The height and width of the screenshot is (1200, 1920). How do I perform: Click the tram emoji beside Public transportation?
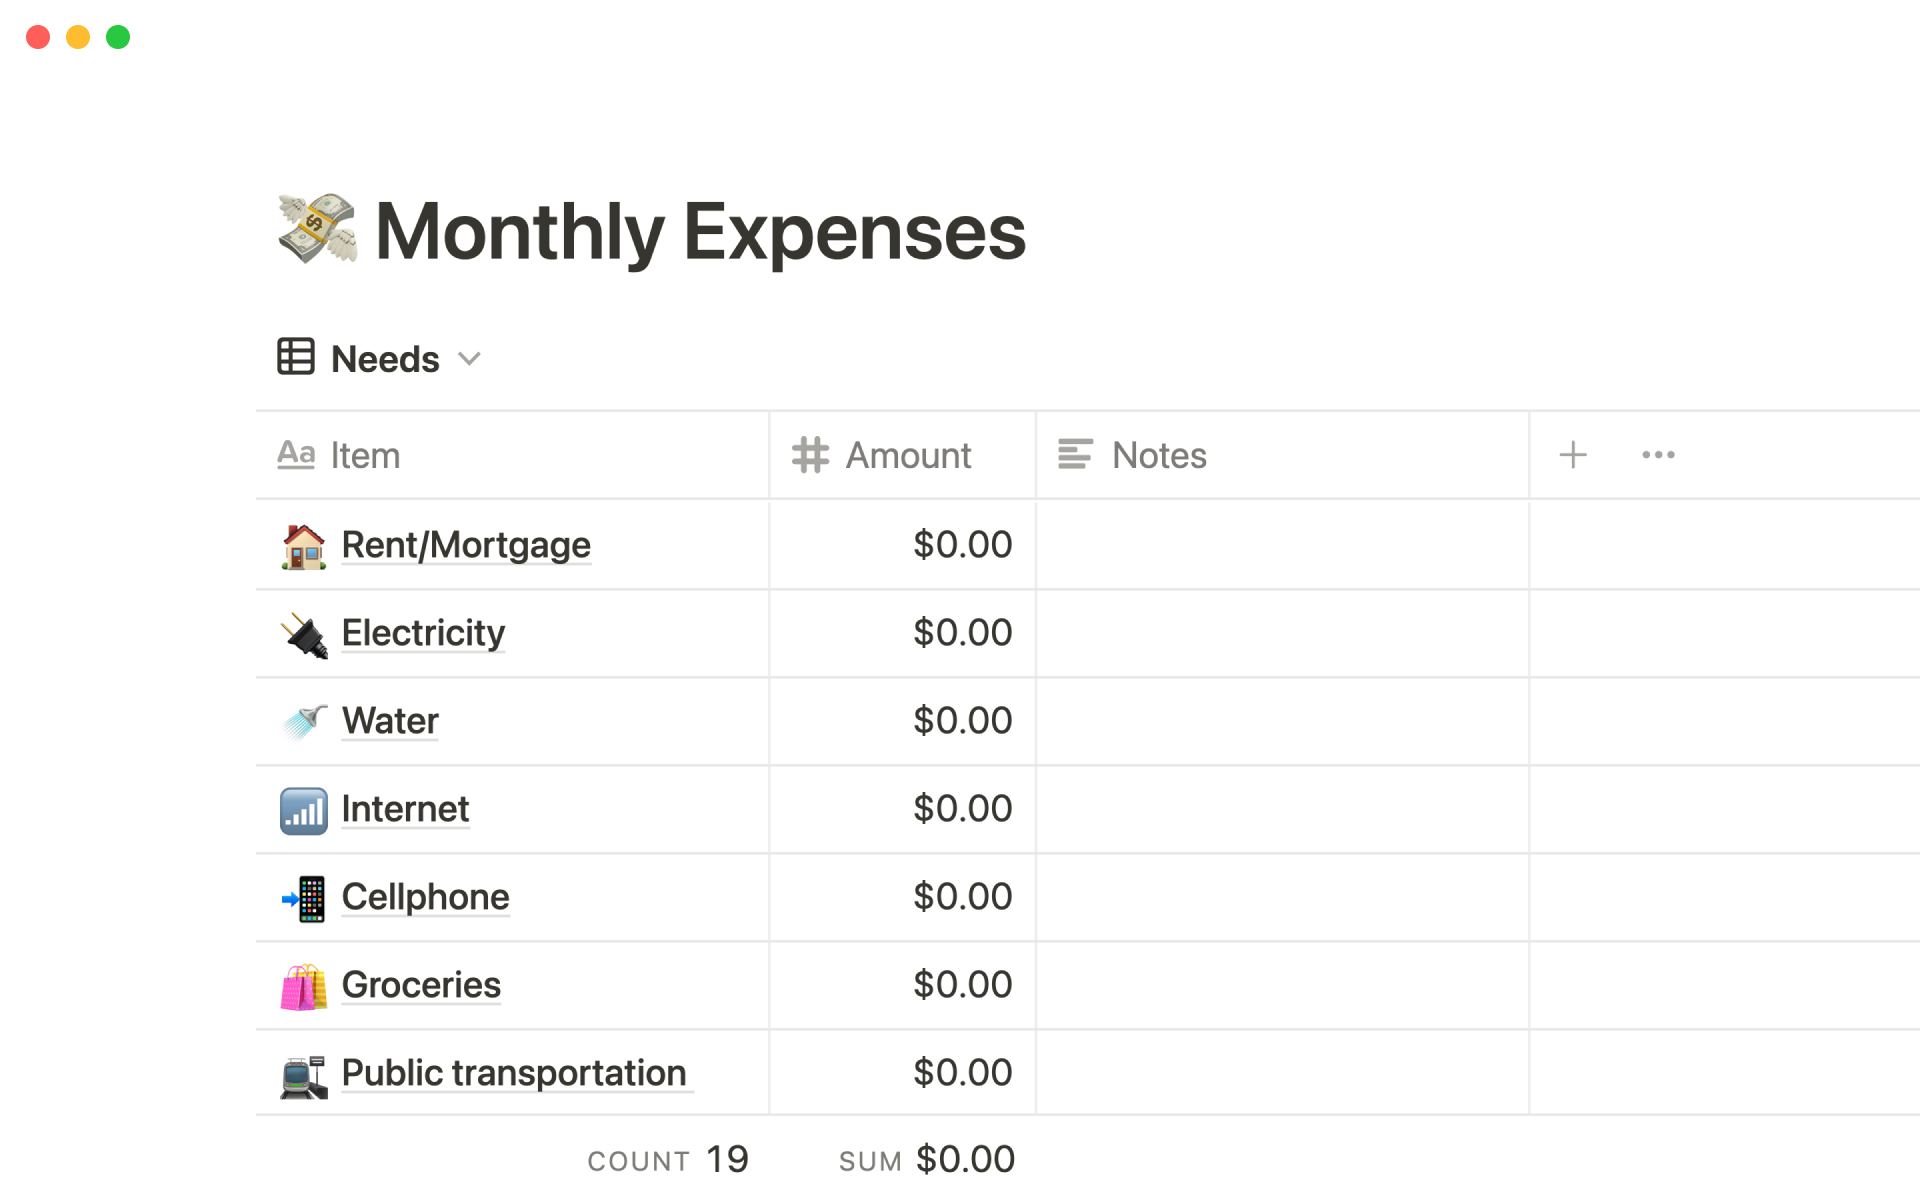coord(303,1073)
